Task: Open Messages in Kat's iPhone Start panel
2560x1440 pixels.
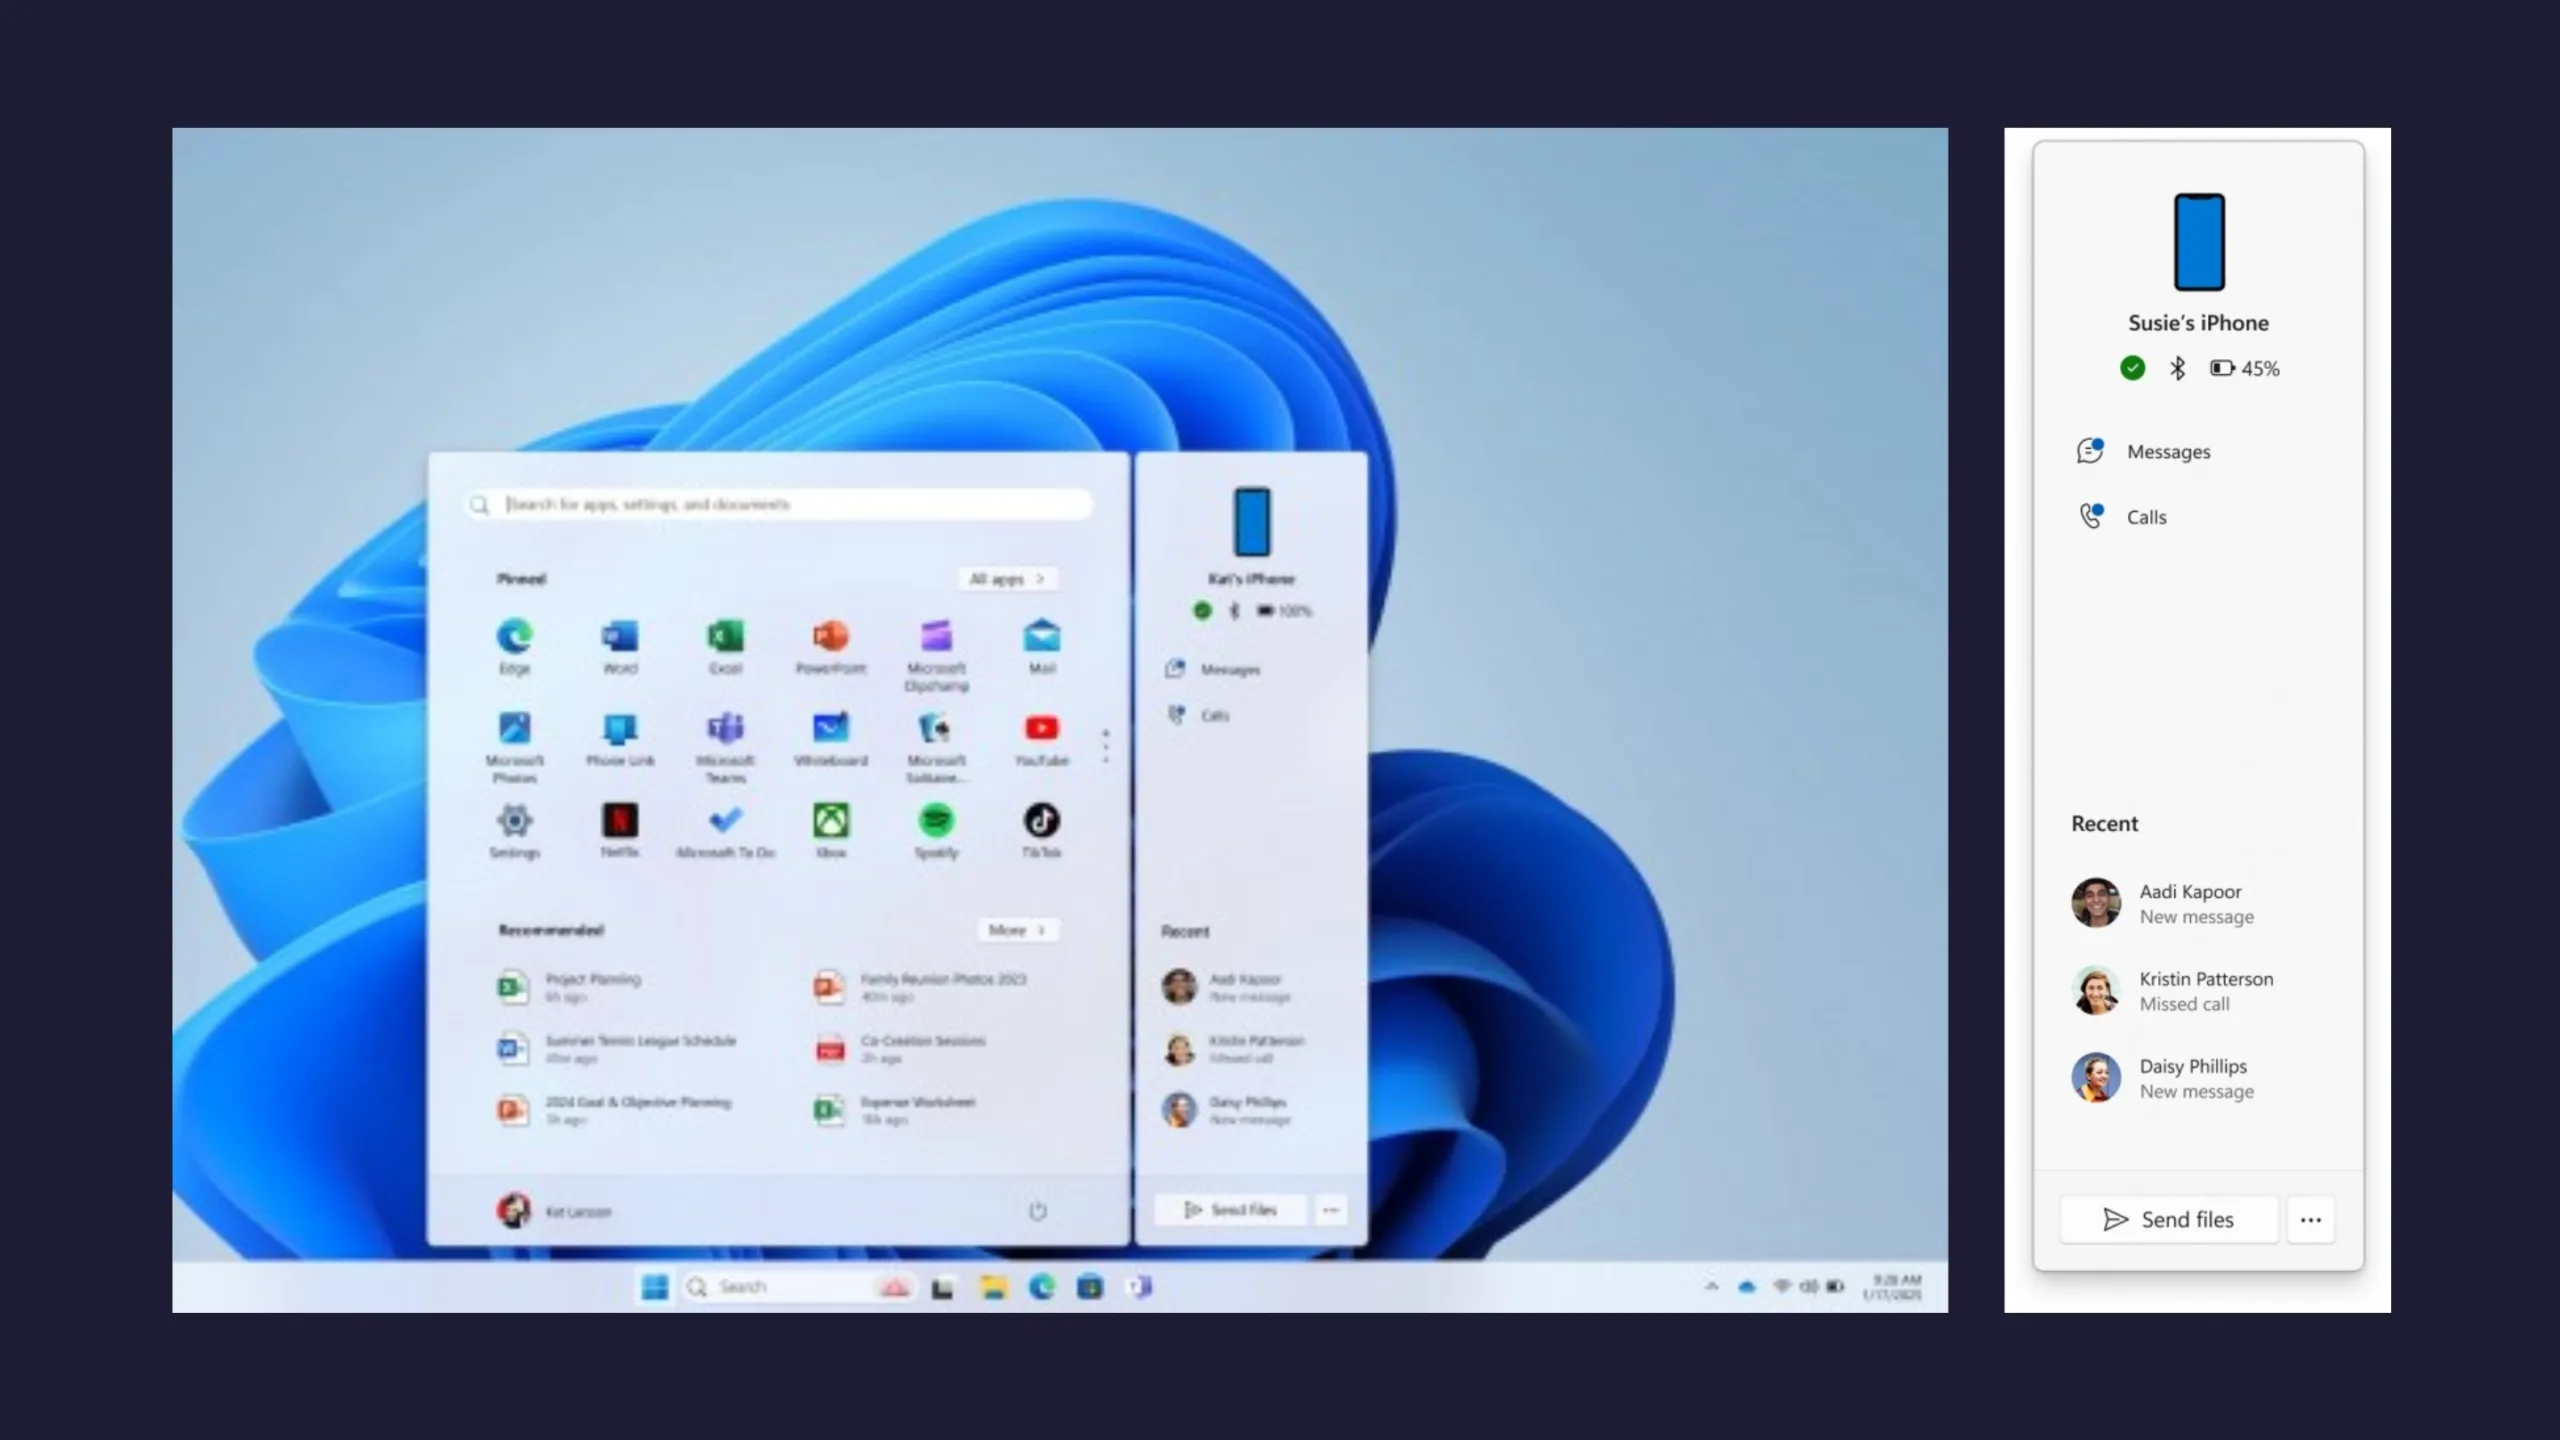Action: click(1212, 669)
